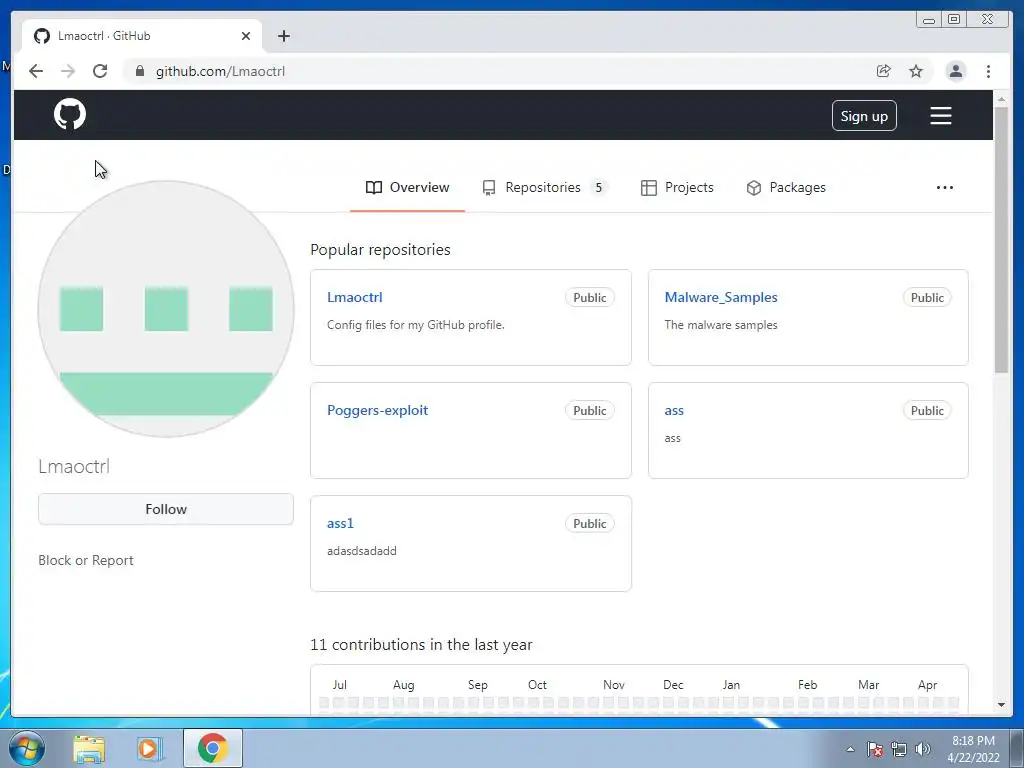Open the hamburger menu in GitHub header
The height and width of the screenshot is (768, 1024).
pos(940,116)
